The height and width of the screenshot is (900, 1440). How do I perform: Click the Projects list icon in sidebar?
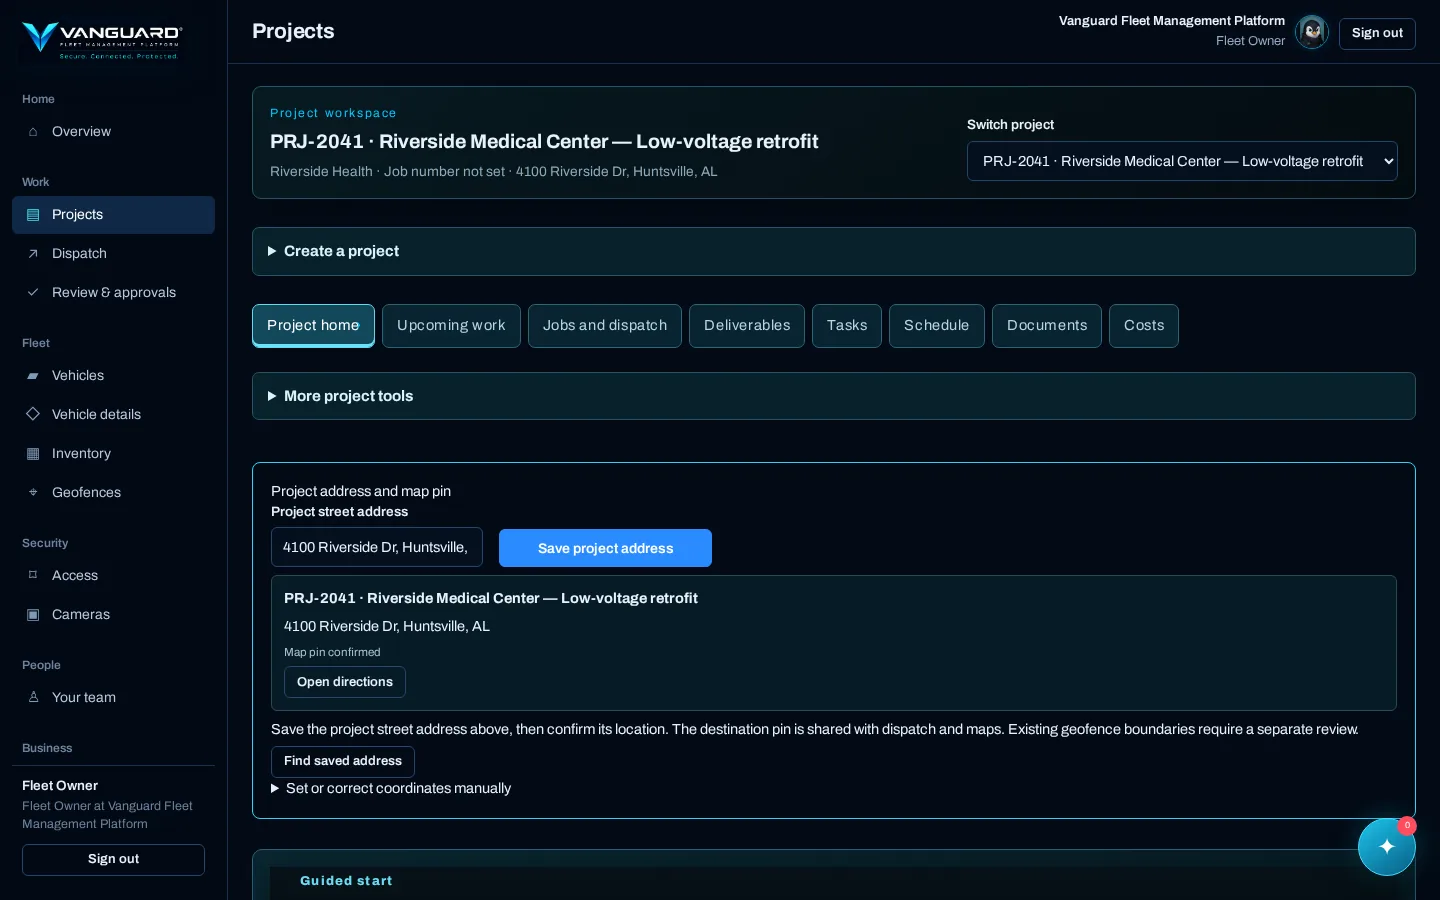33,215
